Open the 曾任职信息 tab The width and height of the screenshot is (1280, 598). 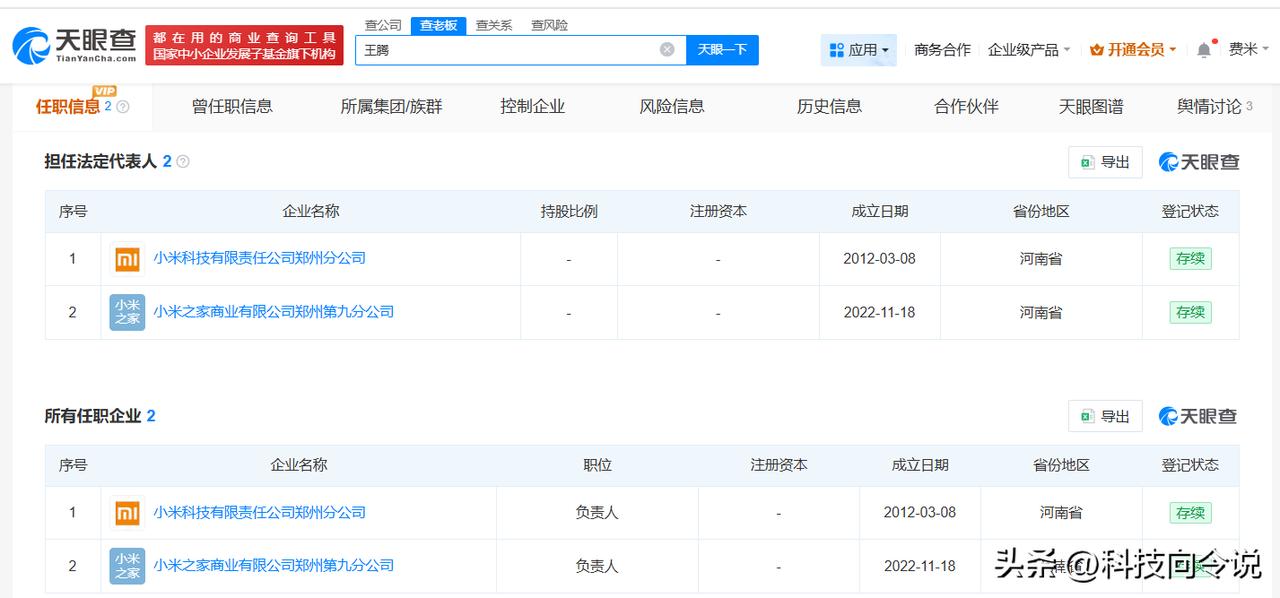tap(232, 106)
